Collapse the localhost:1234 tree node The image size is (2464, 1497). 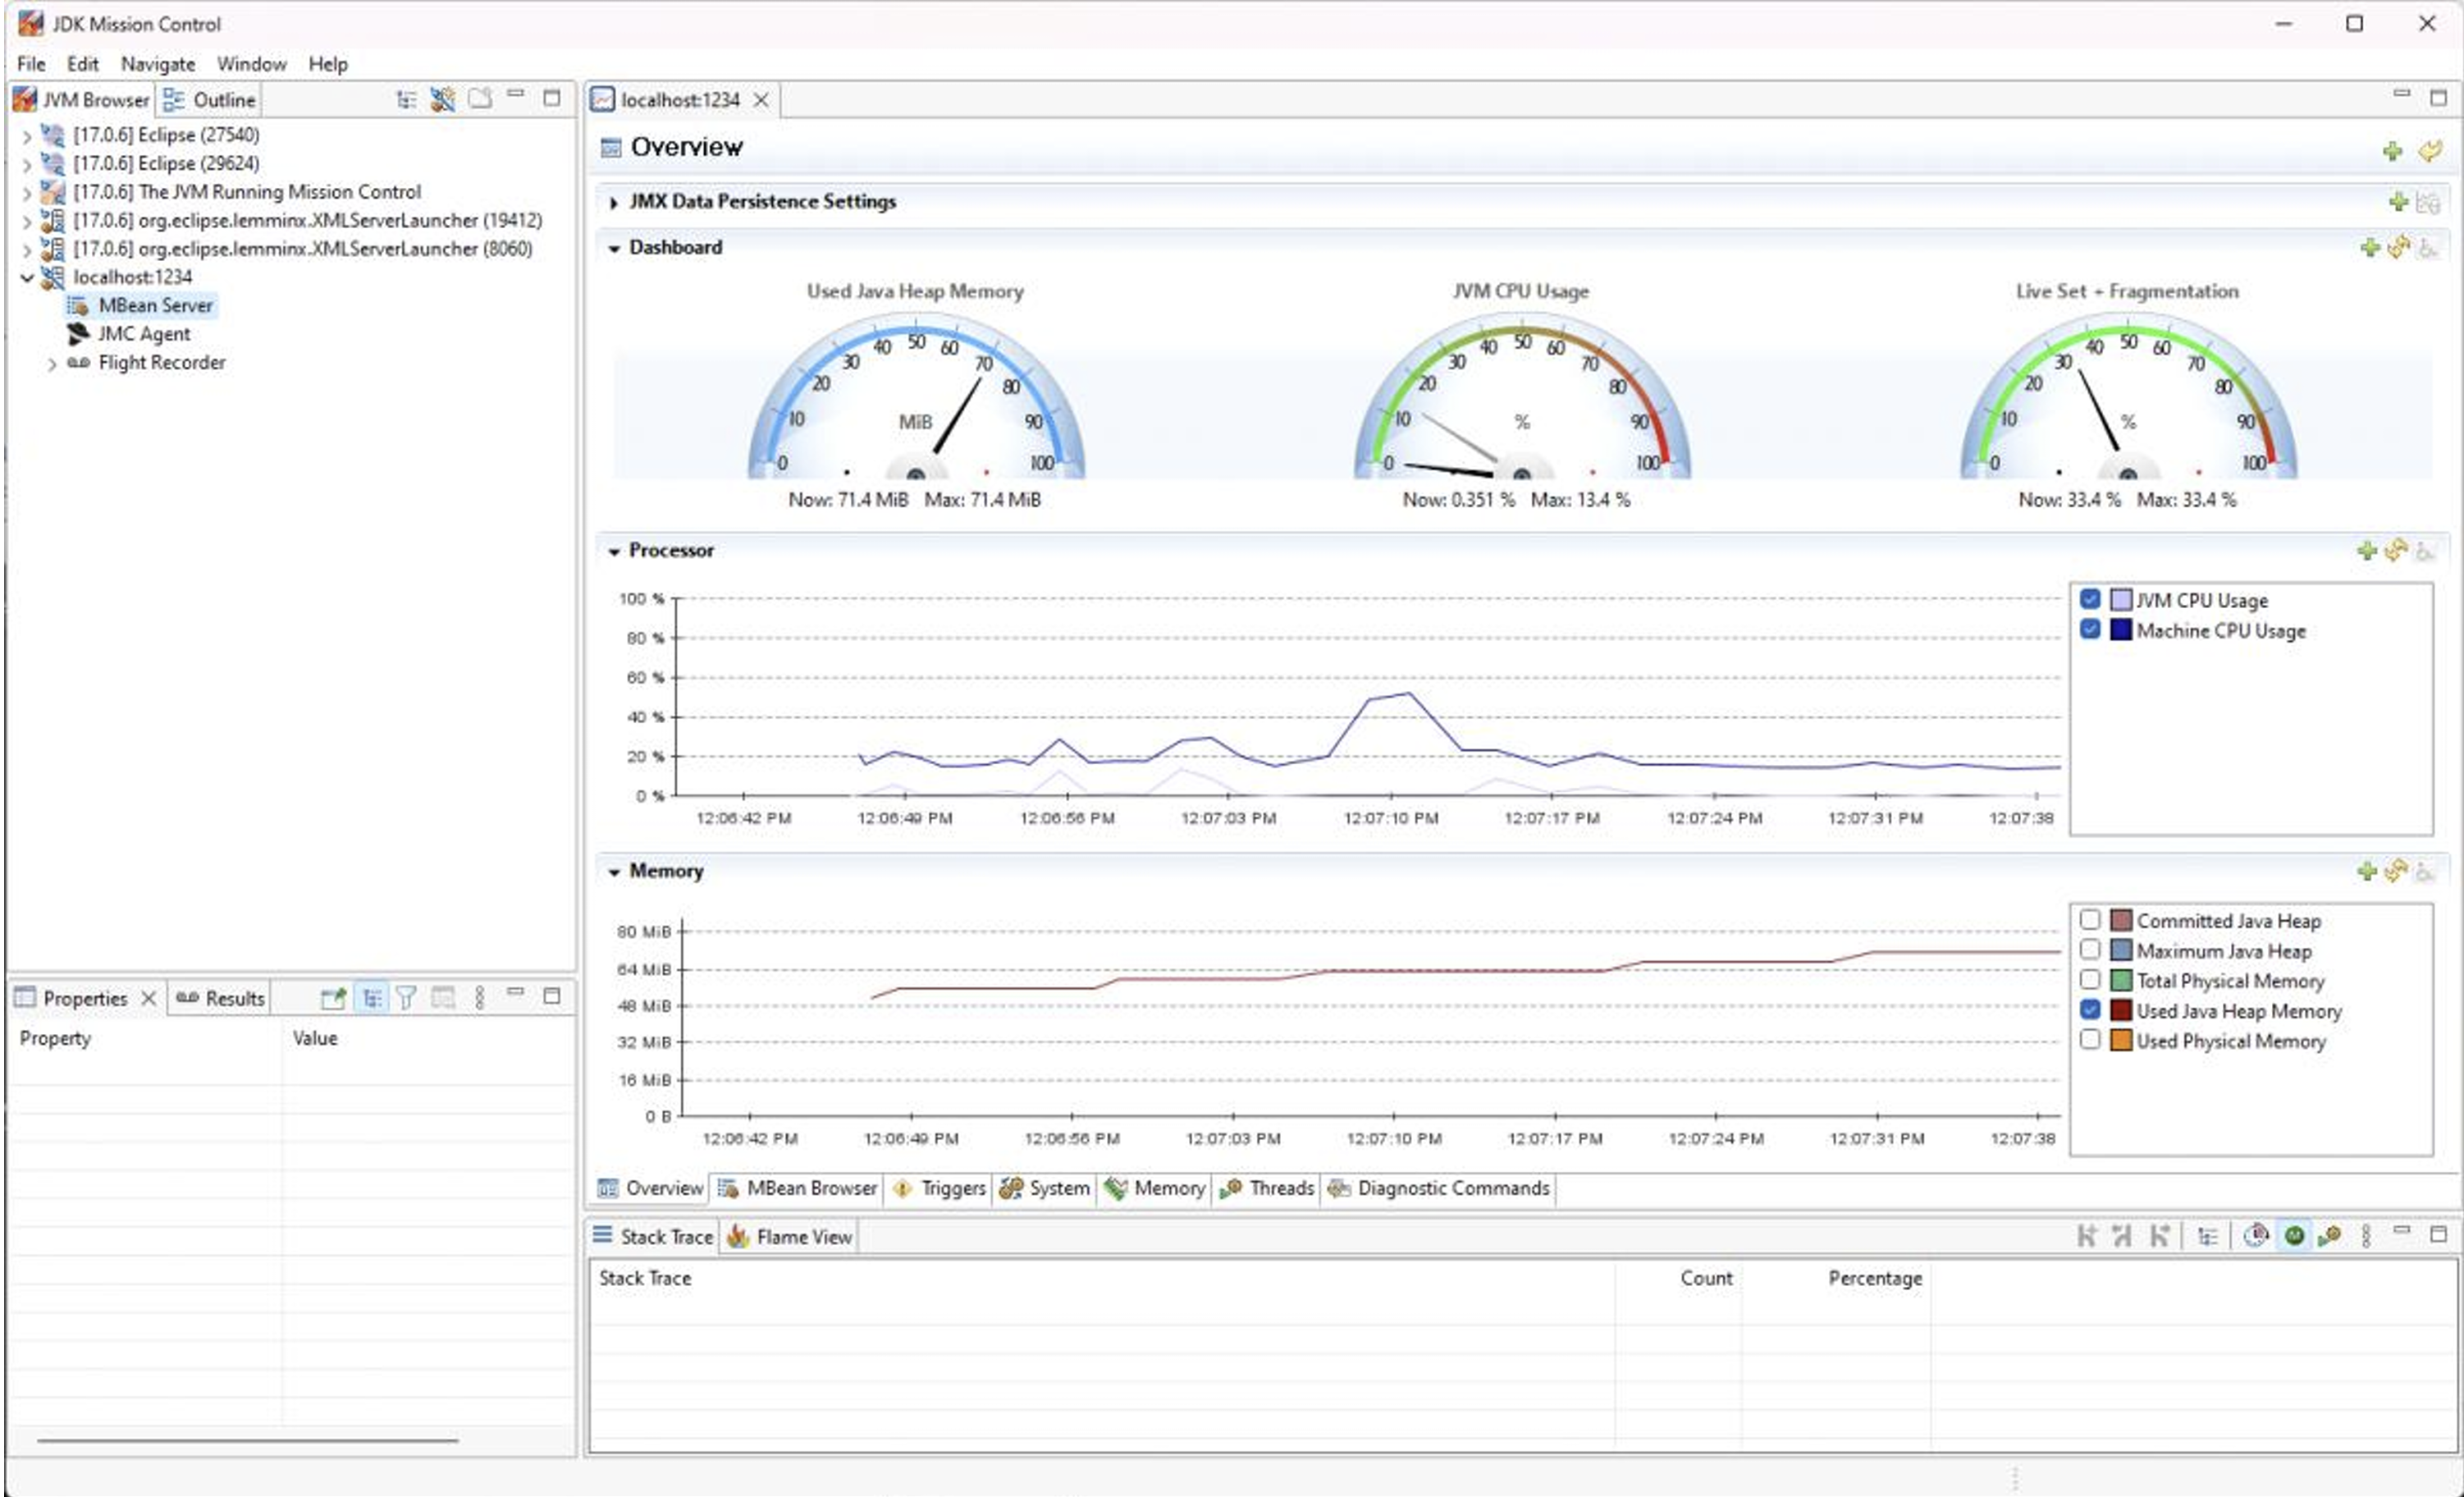pyautogui.click(x=27, y=278)
